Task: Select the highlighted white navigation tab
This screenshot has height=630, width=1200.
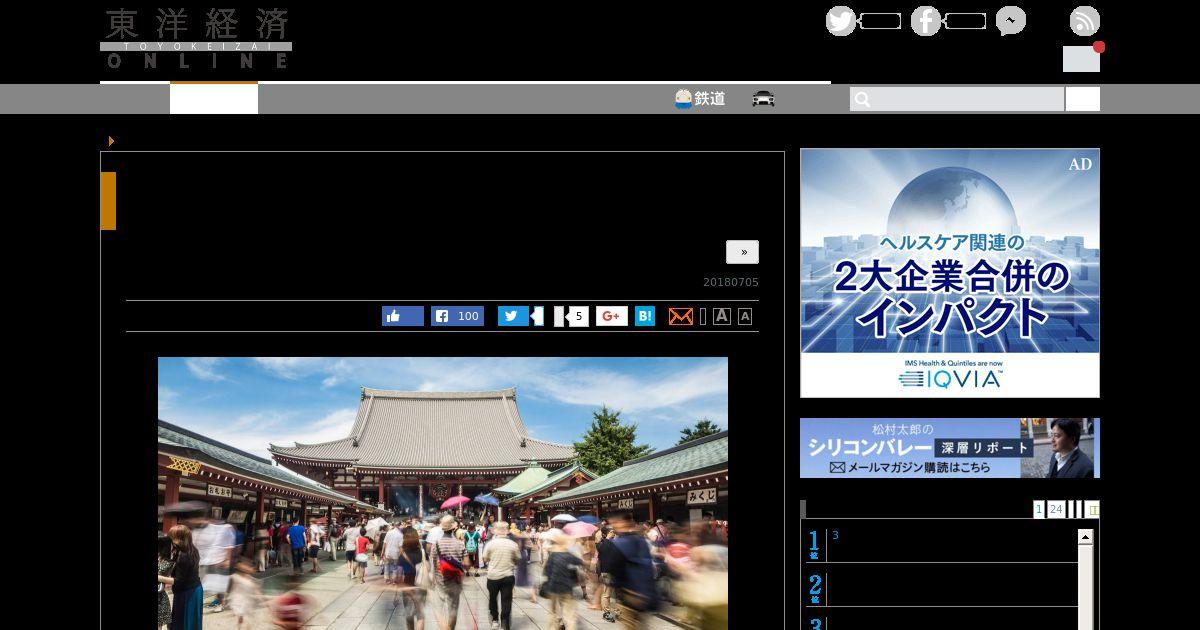Action: (214, 99)
